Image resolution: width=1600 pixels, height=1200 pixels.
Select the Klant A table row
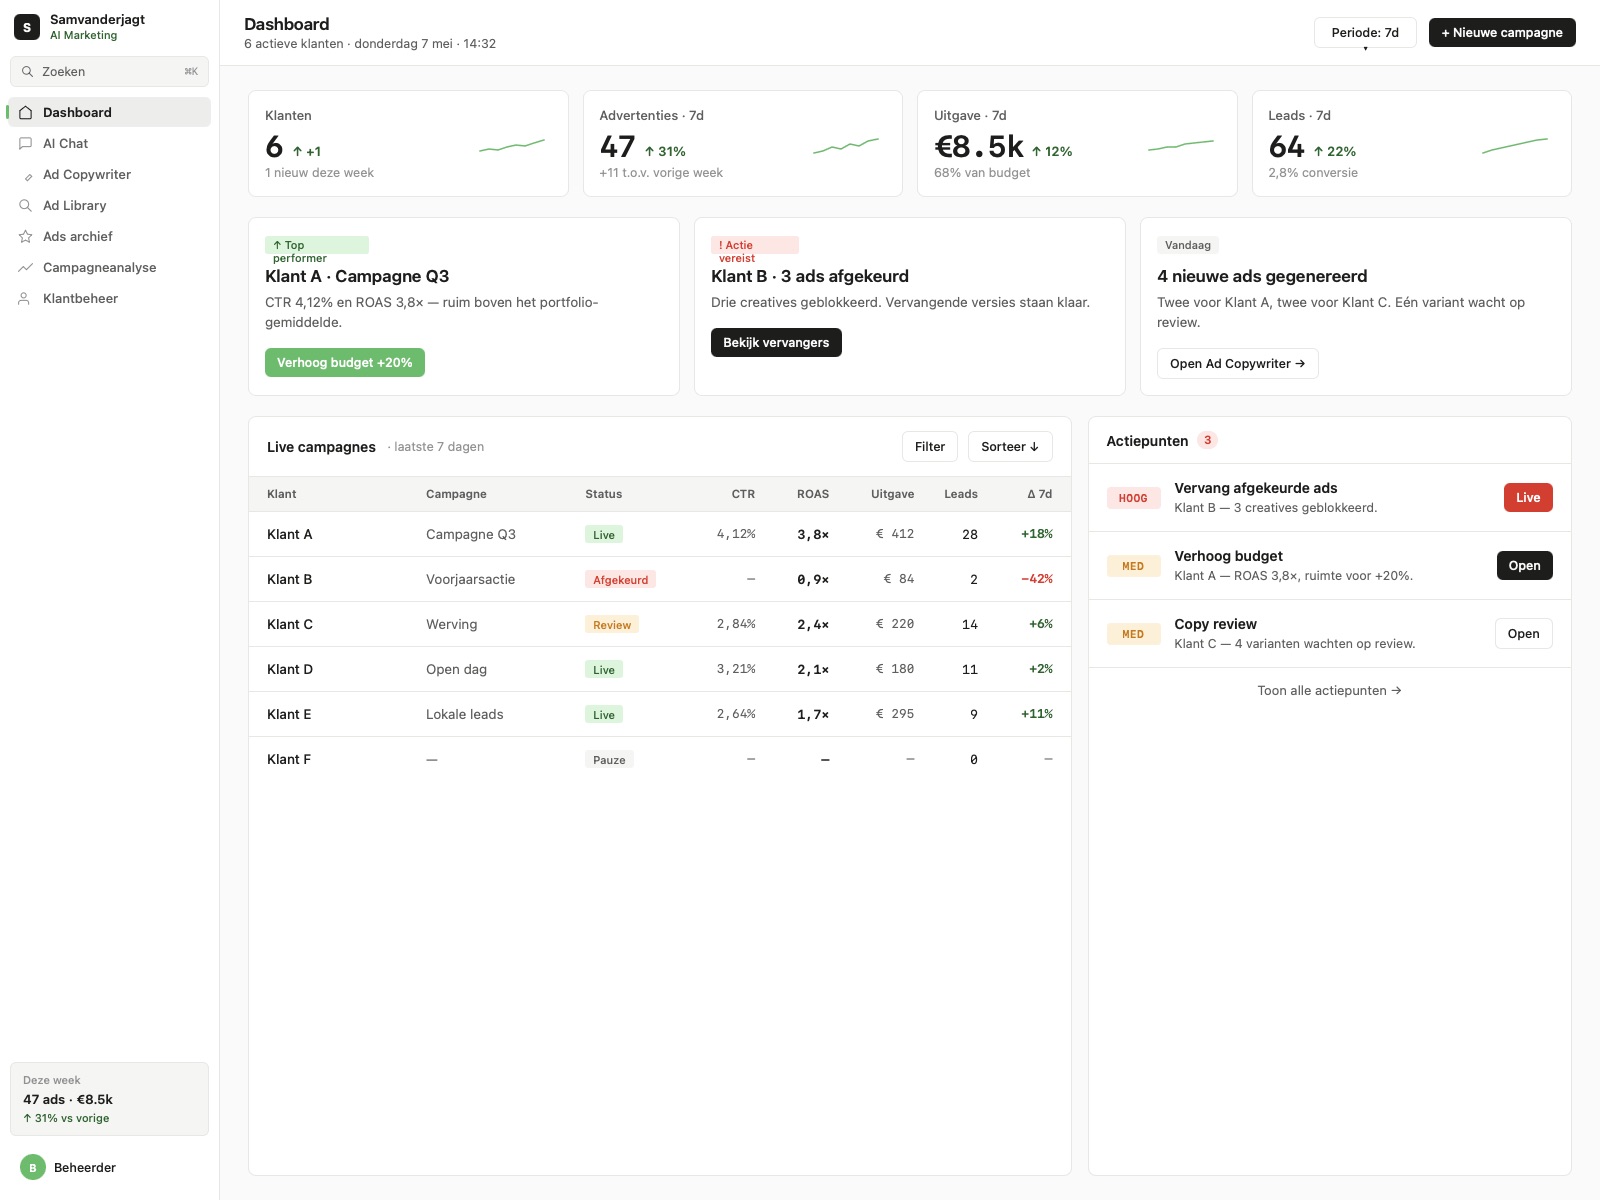[660, 534]
